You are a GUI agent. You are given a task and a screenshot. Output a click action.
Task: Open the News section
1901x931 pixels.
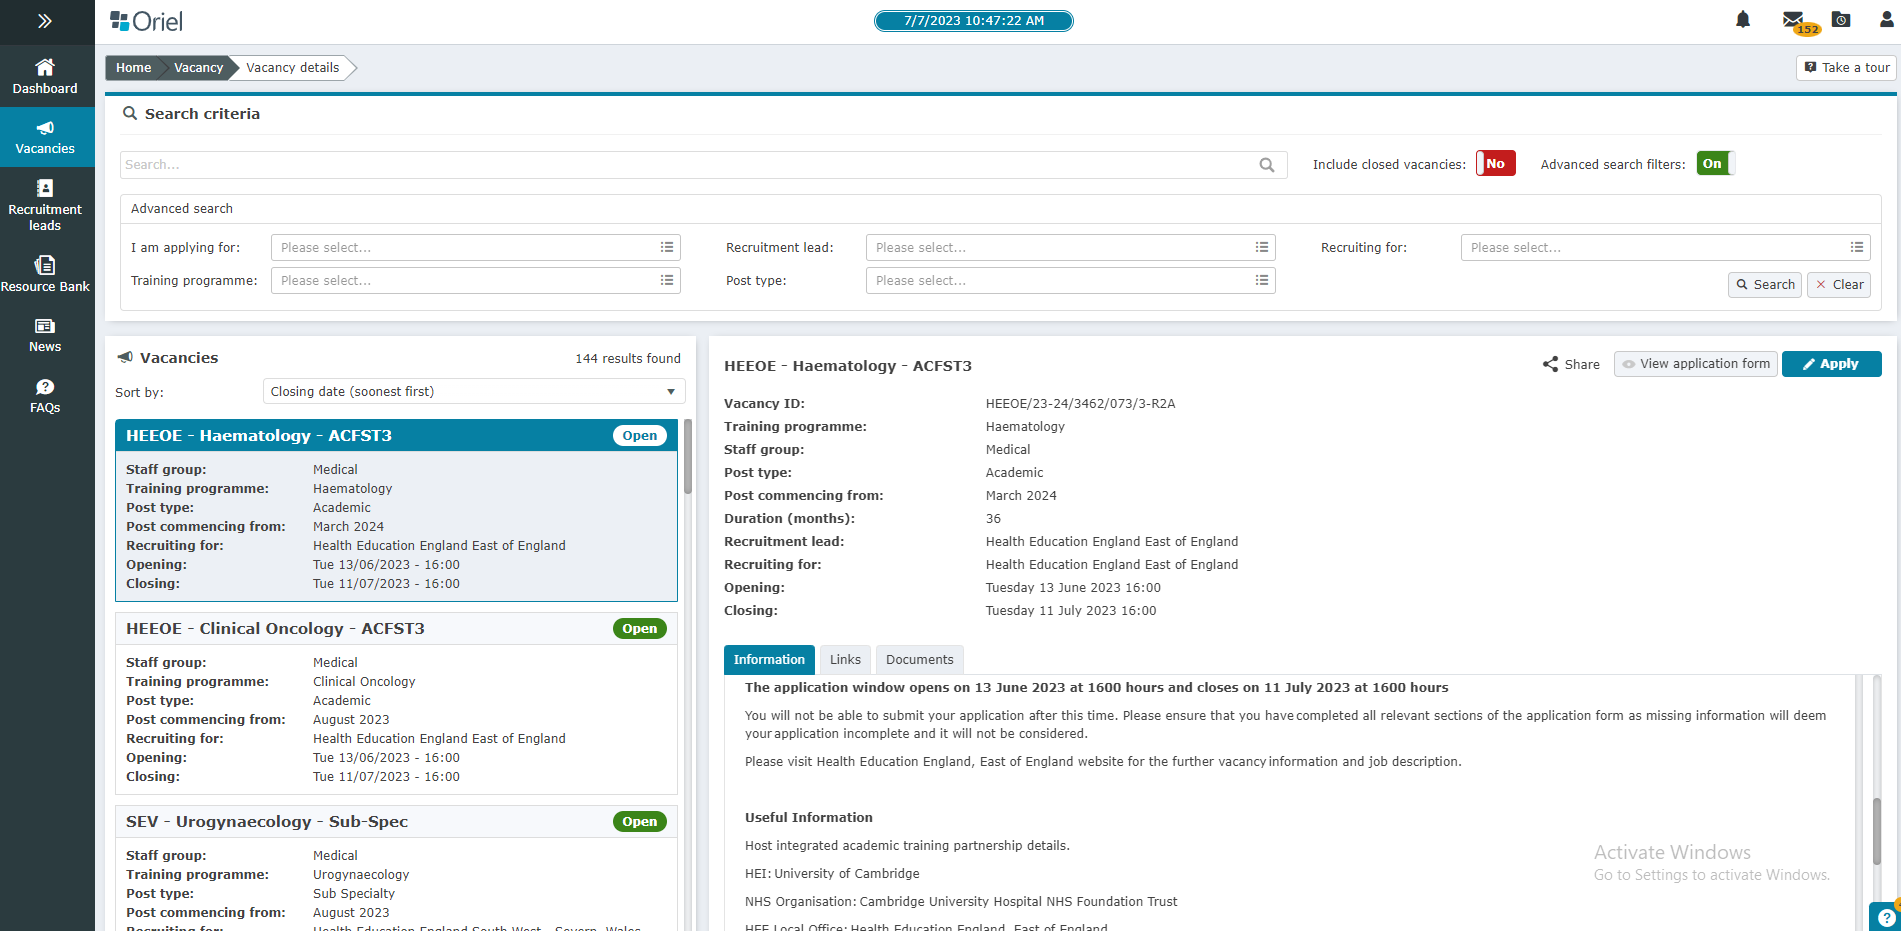pyautogui.click(x=46, y=335)
